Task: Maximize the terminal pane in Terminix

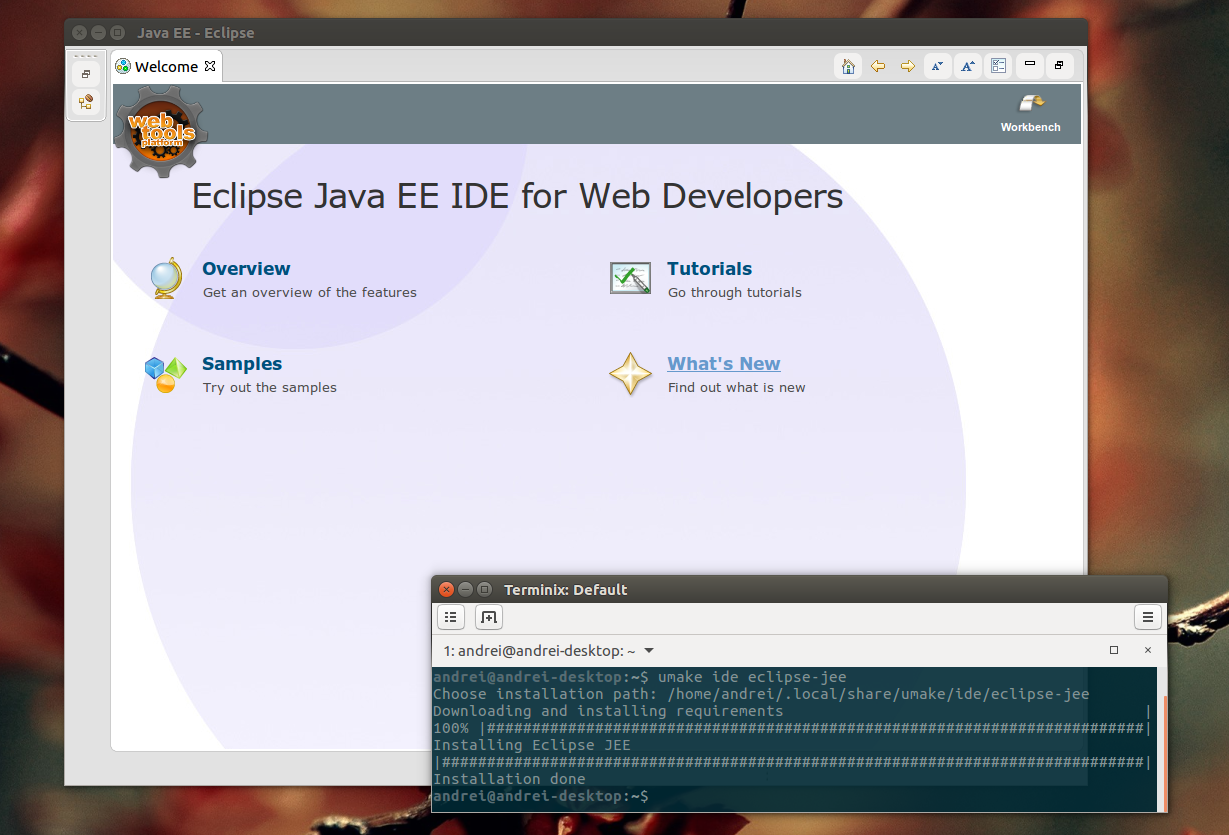Action: point(1114,650)
